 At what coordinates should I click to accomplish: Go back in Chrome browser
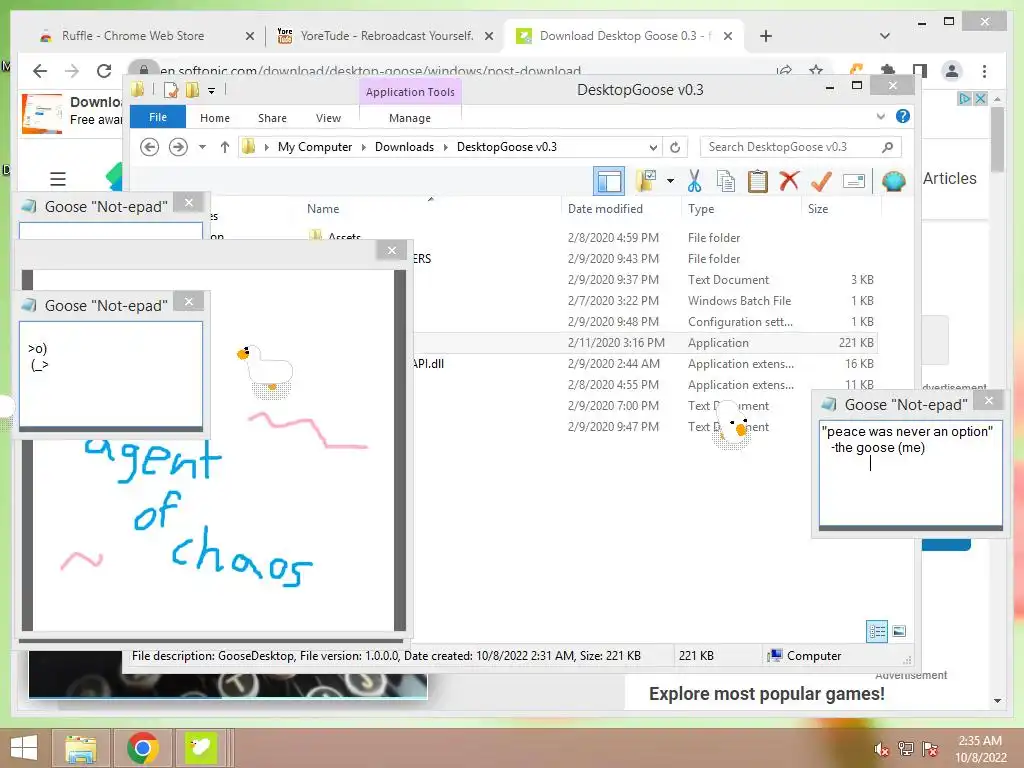click(x=40, y=71)
